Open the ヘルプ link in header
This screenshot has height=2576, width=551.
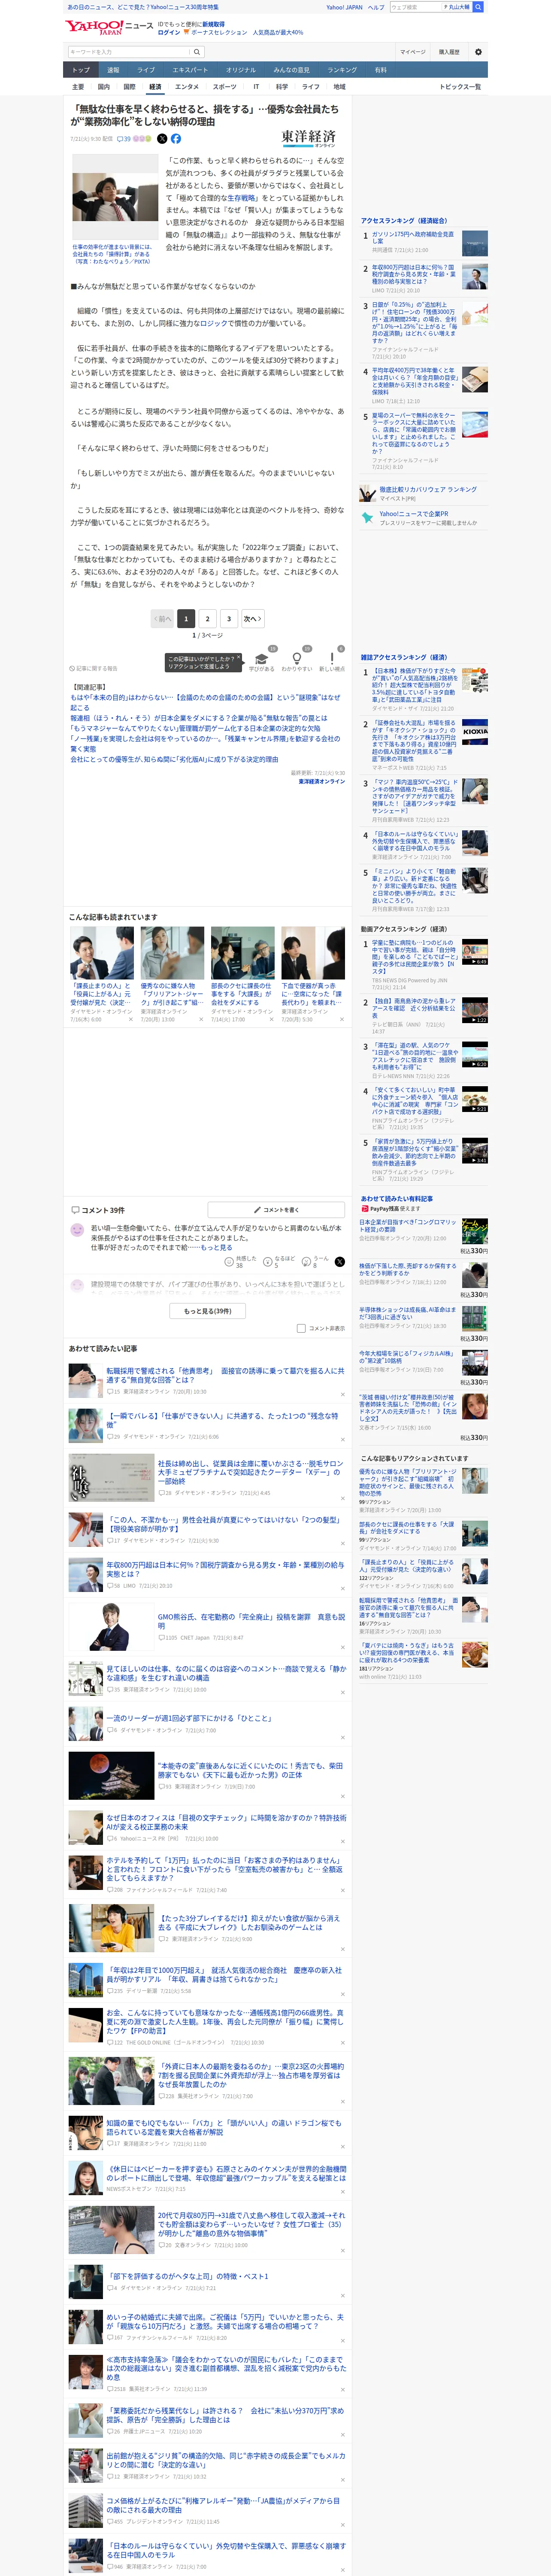(x=376, y=7)
